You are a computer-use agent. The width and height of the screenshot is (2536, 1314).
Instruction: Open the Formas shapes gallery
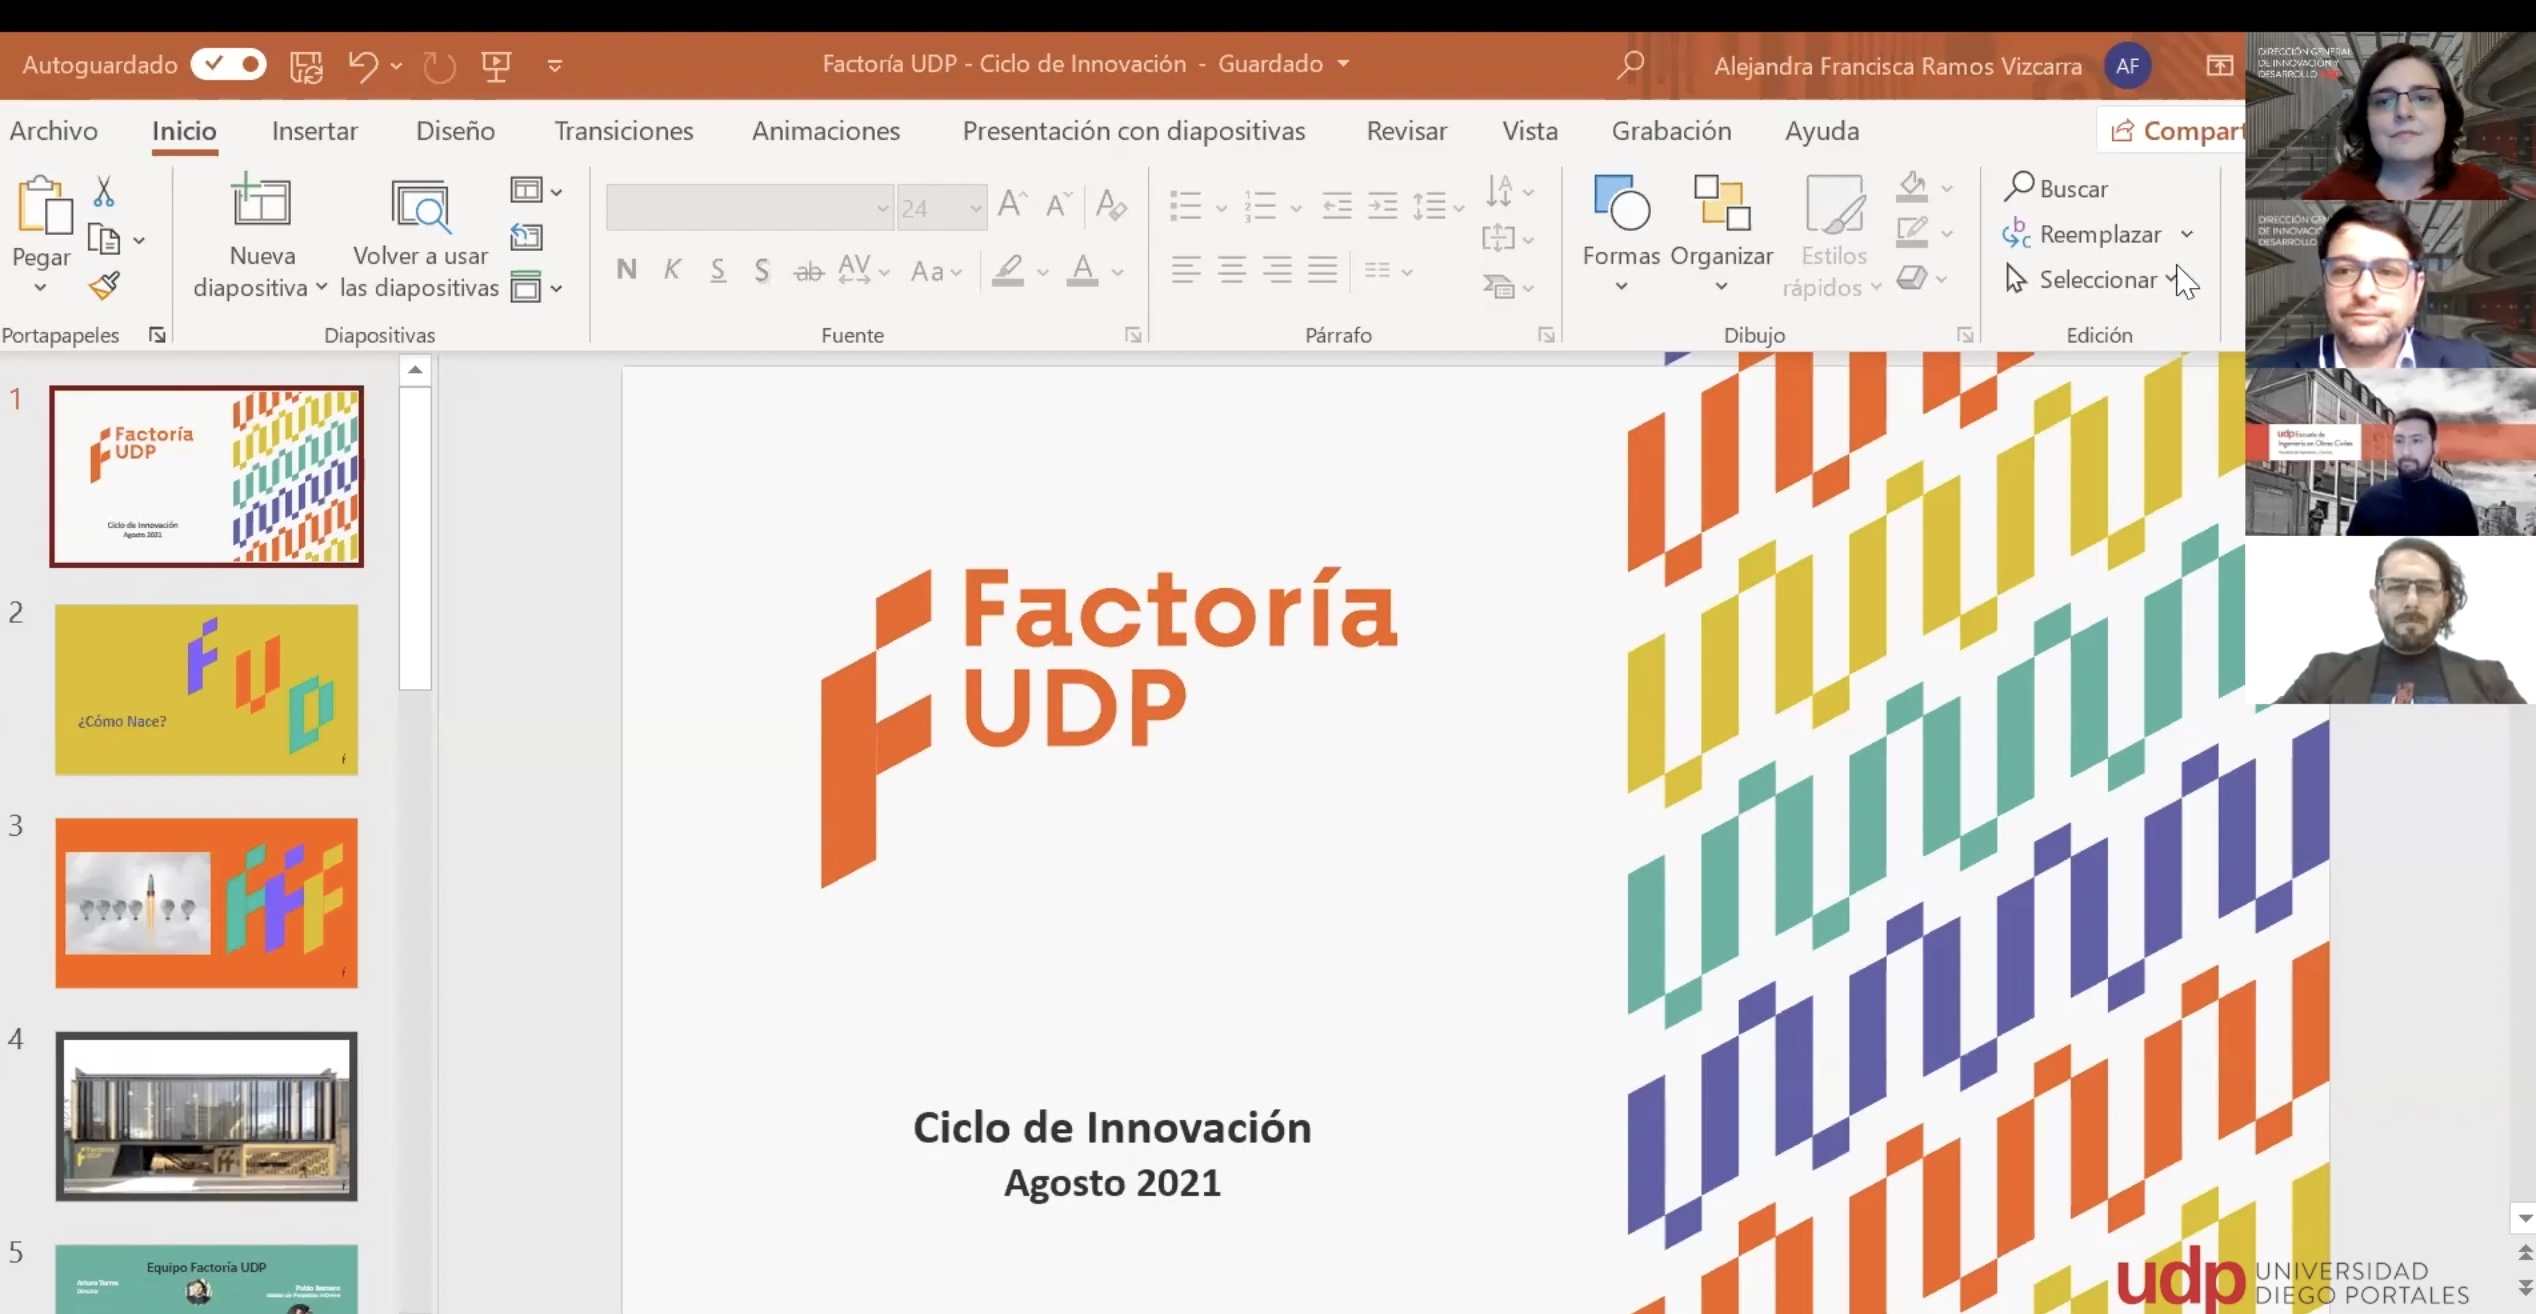tap(1621, 234)
